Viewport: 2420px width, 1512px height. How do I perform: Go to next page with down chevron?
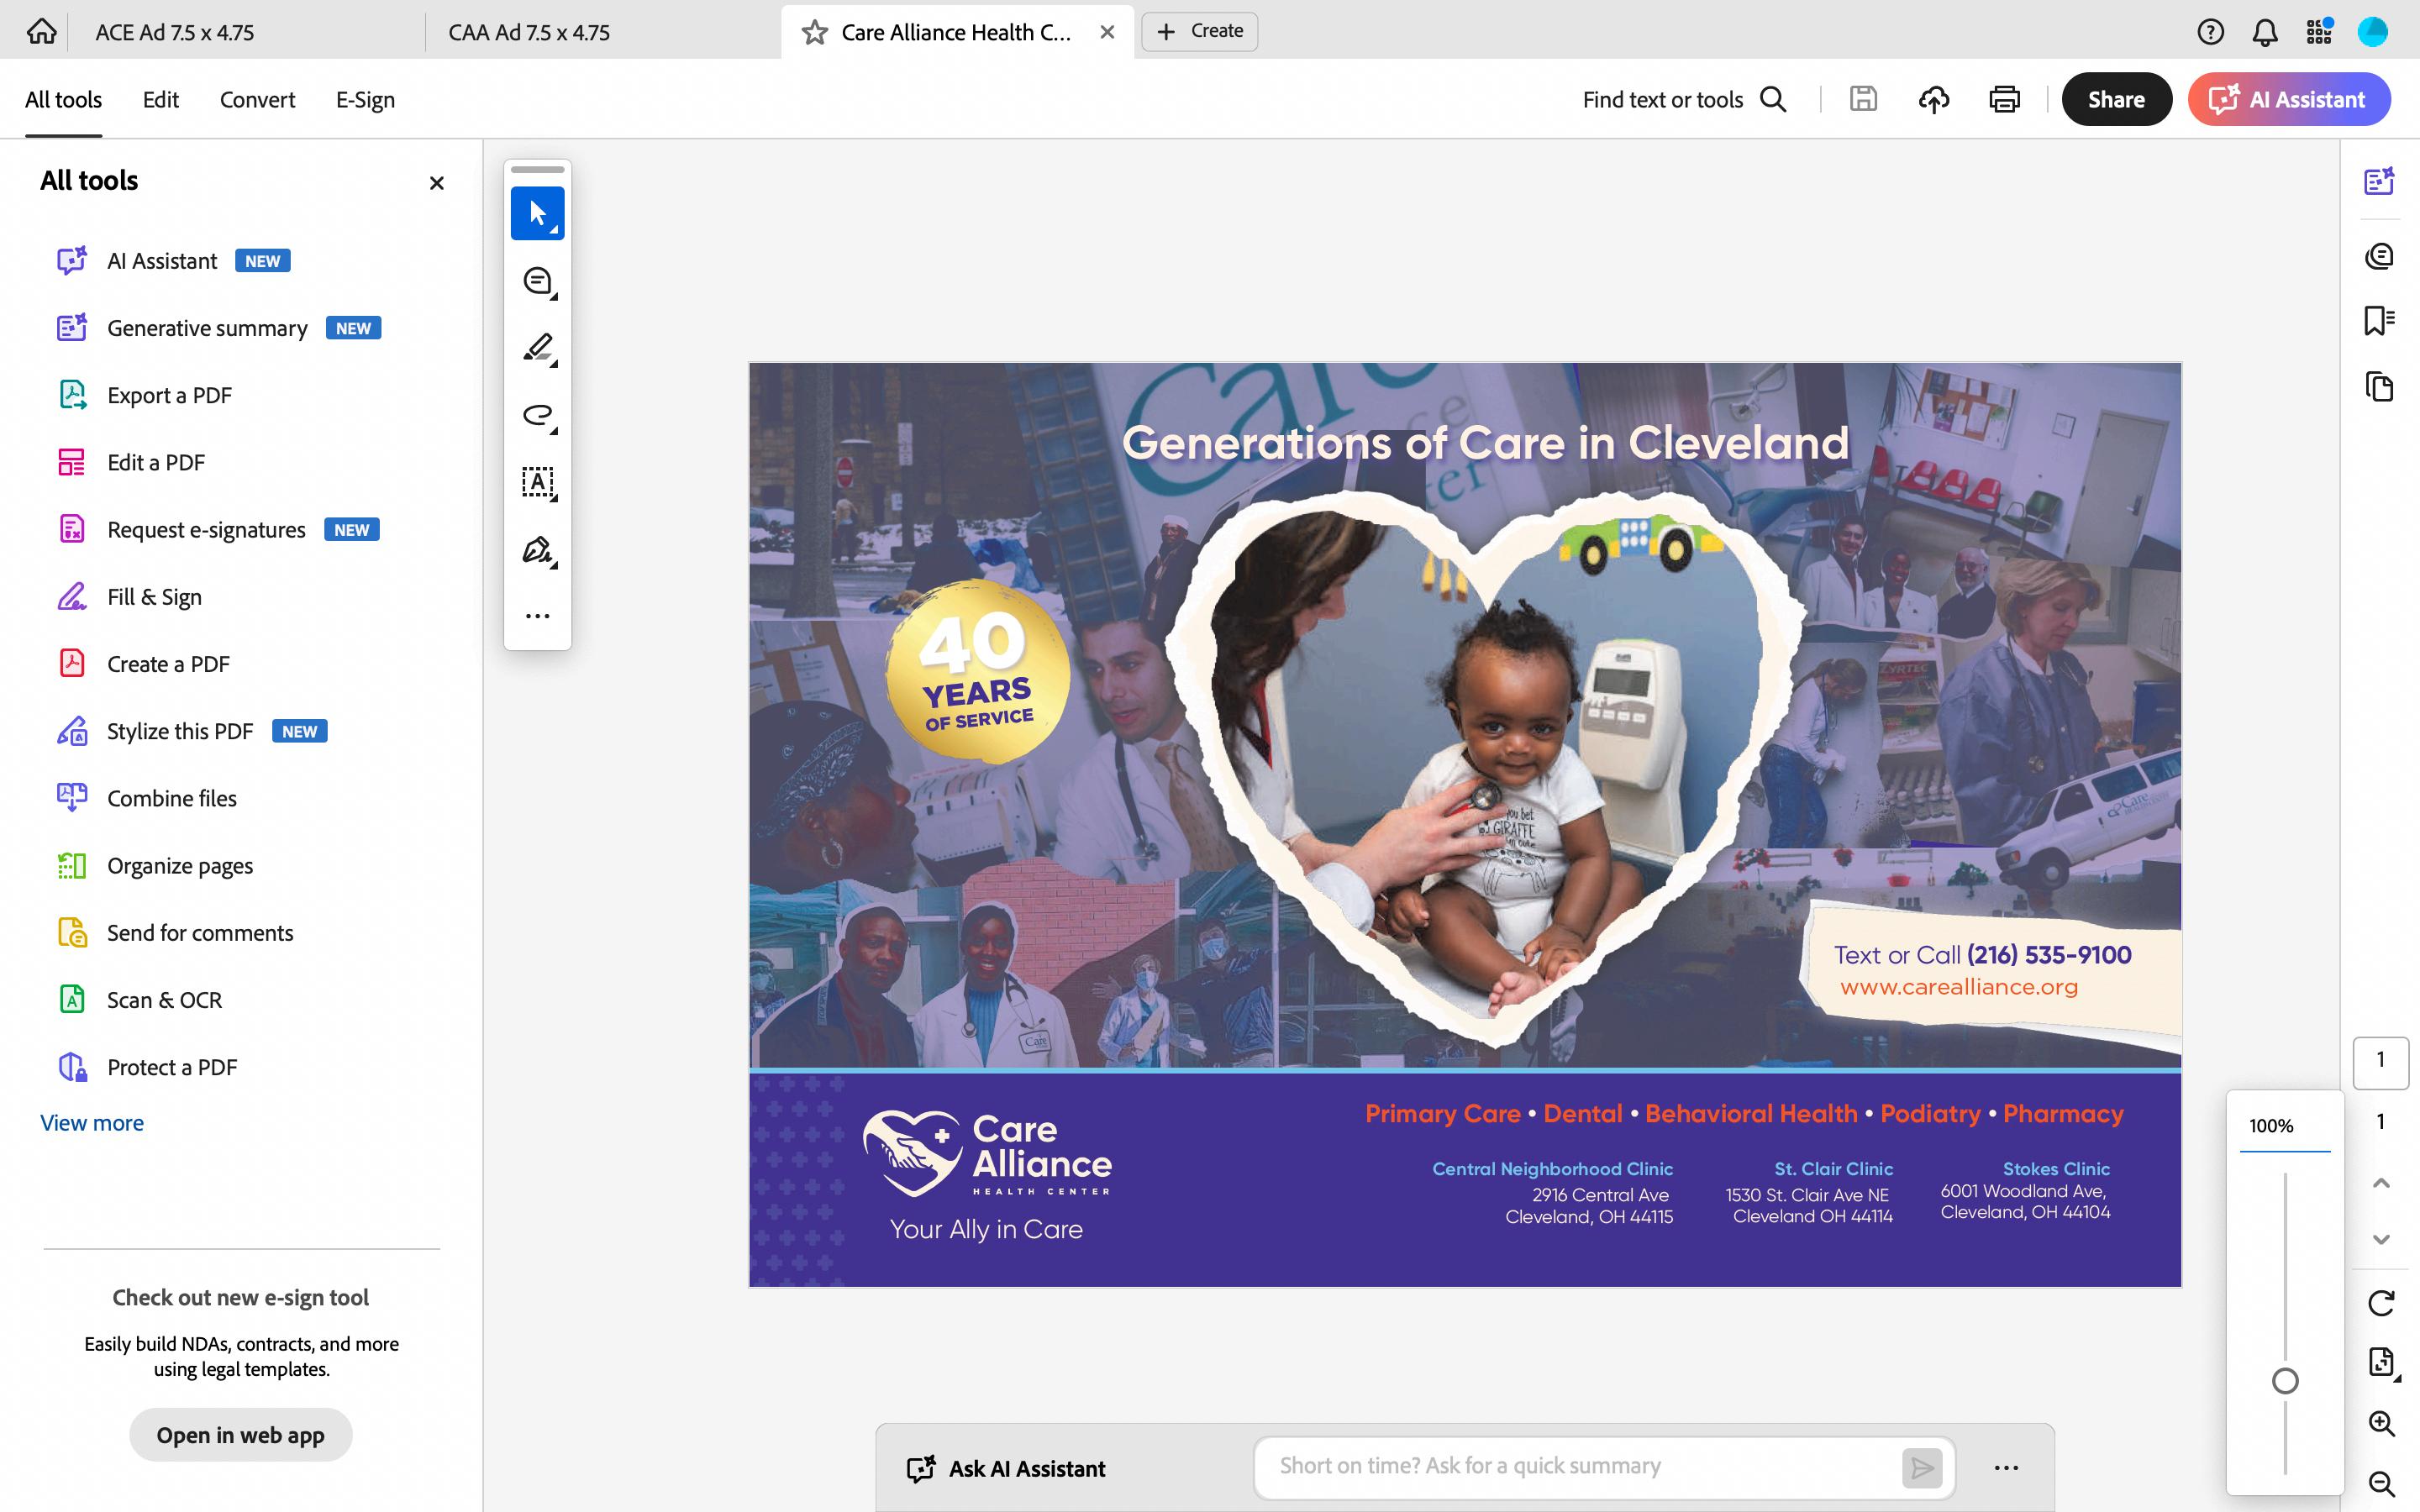[2381, 1239]
